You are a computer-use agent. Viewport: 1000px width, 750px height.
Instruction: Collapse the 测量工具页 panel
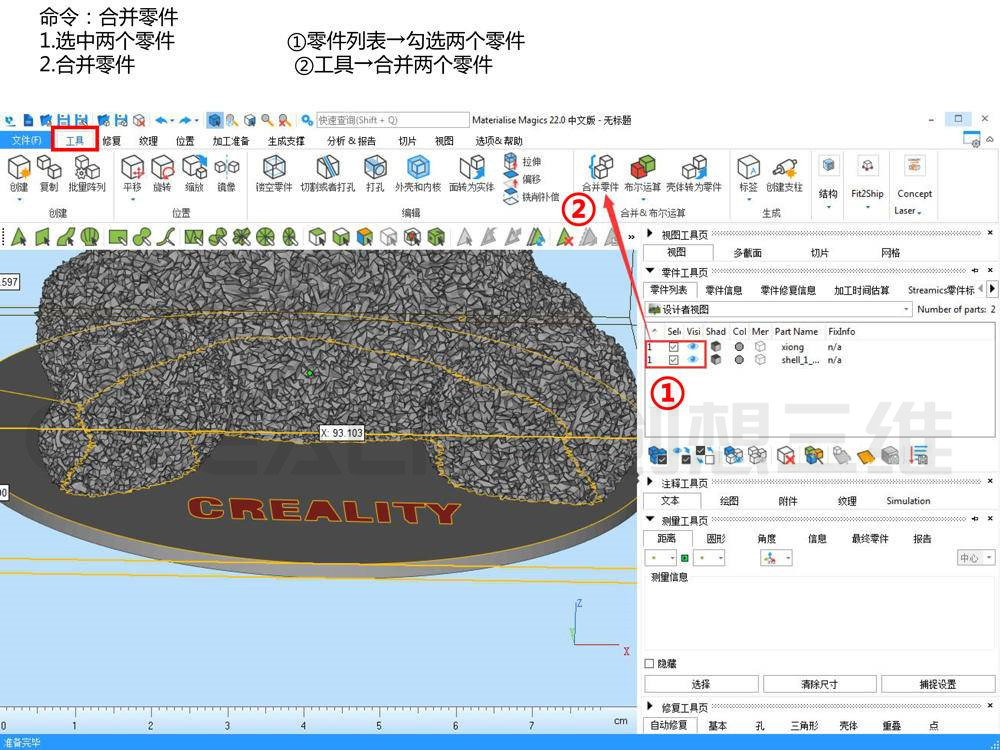tap(650, 520)
